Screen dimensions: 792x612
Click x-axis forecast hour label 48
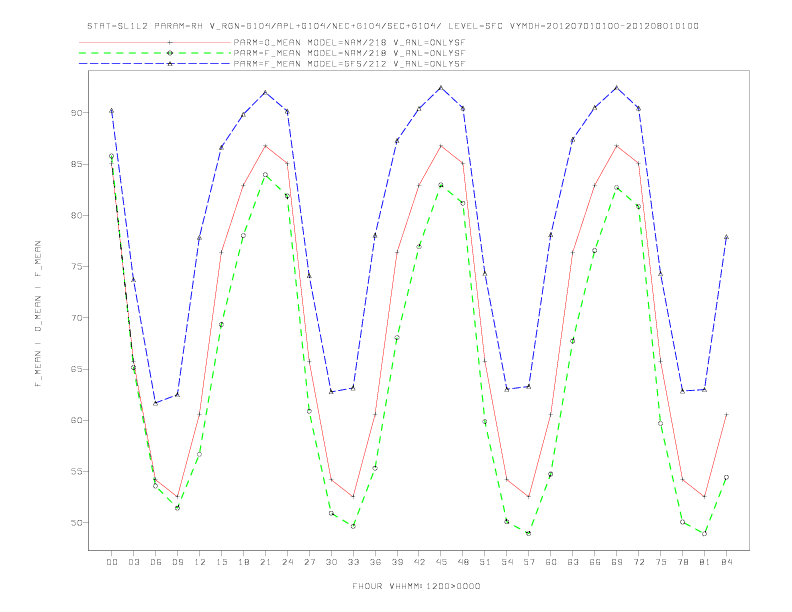pyautogui.click(x=463, y=562)
